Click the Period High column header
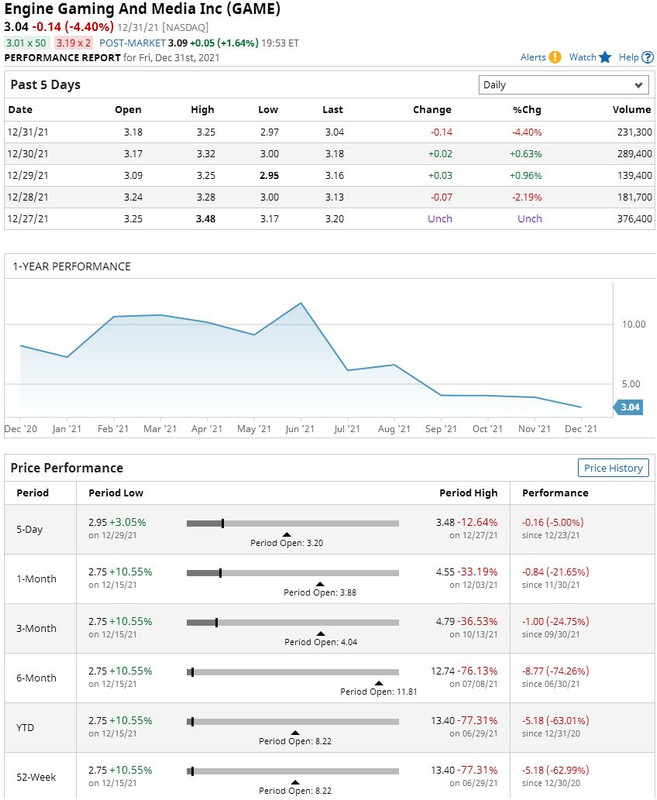Screen dimensions: 657x800 [468, 493]
